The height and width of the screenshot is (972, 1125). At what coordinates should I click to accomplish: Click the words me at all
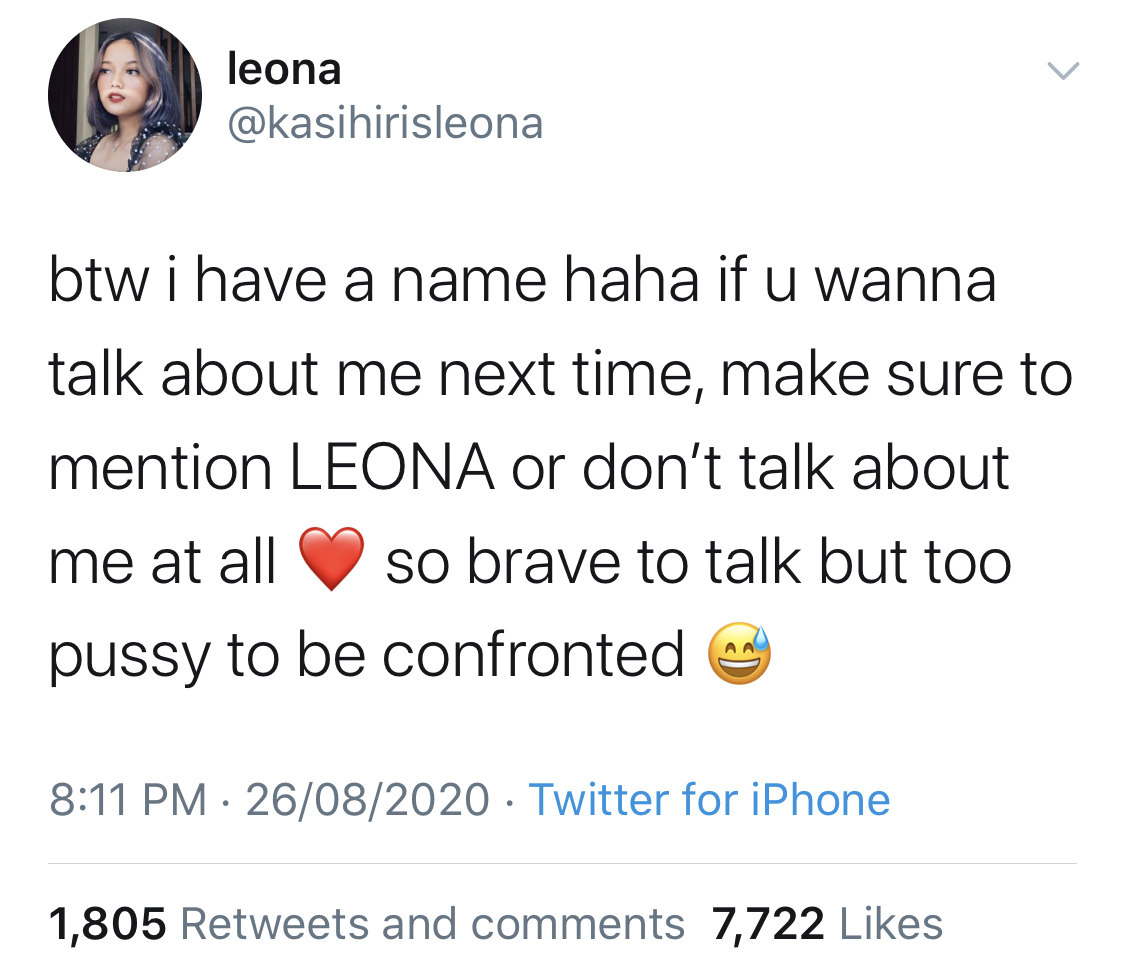162,561
